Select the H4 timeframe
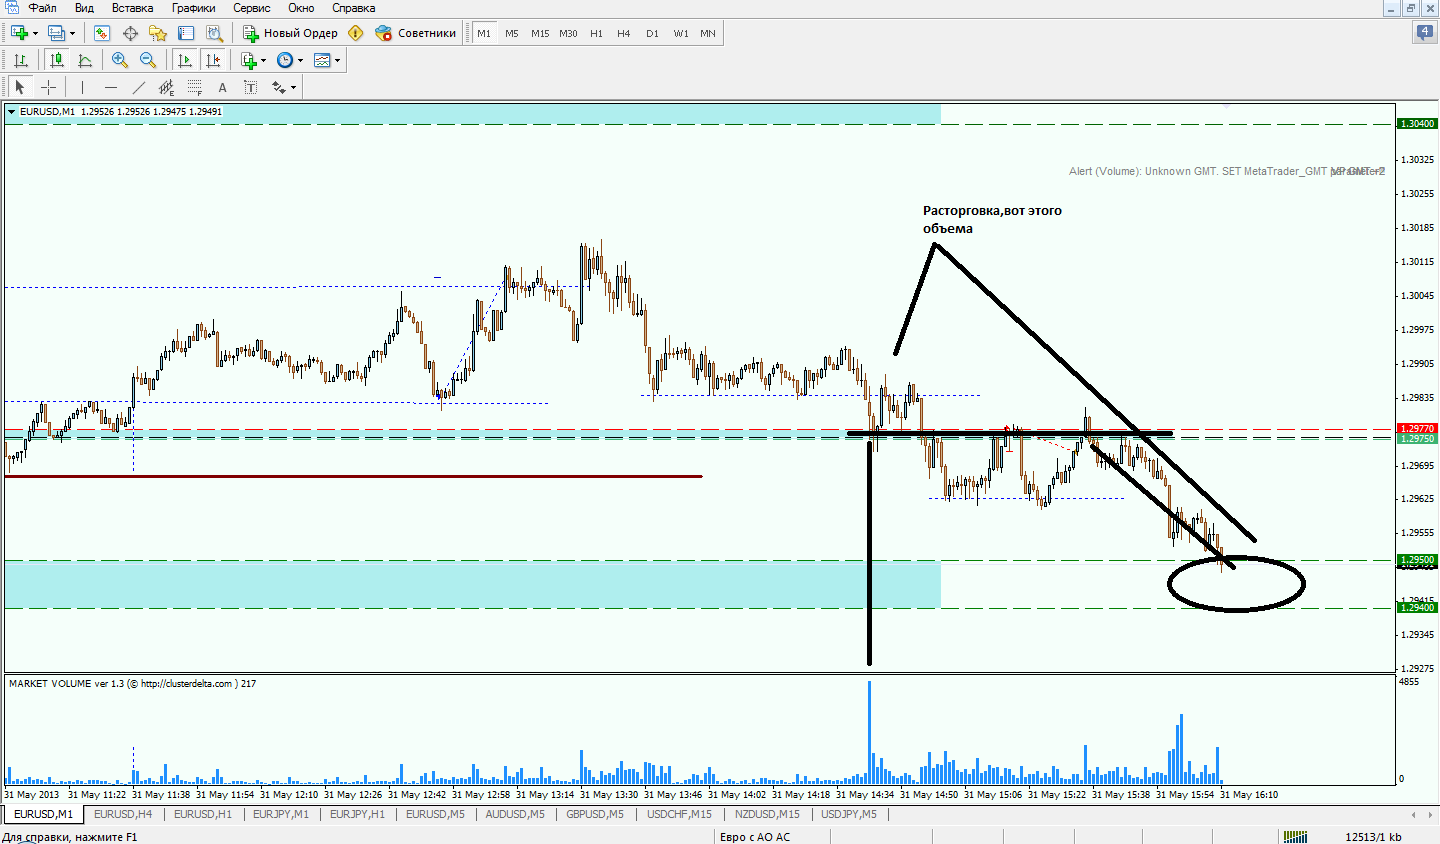This screenshot has width=1440, height=844. [x=624, y=33]
